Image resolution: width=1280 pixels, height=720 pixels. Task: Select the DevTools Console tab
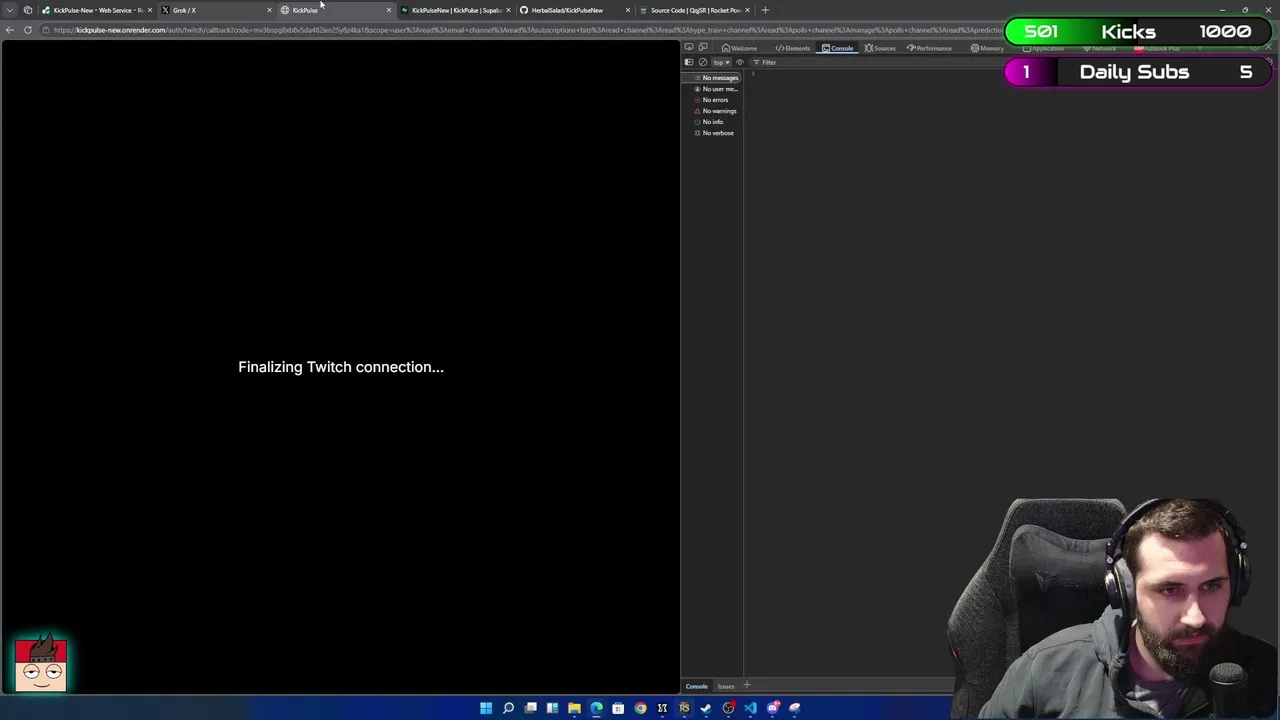pos(838,48)
